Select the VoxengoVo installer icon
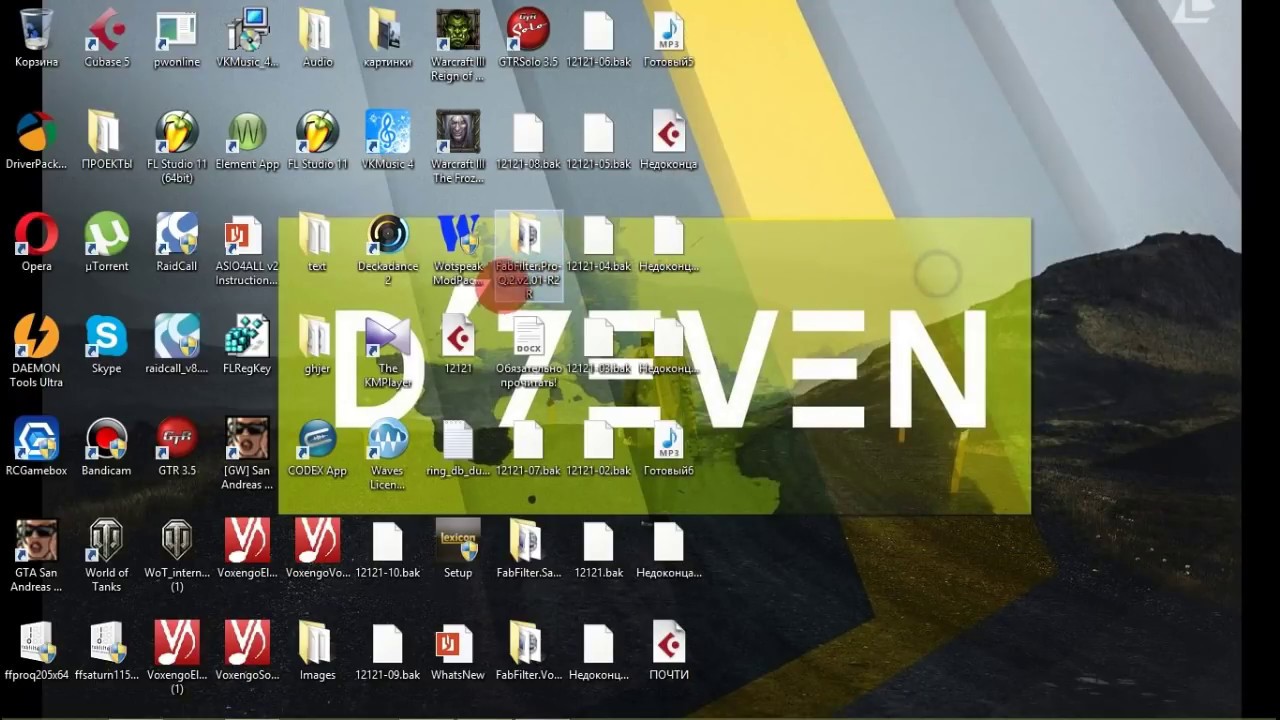This screenshot has width=1280, height=720. 317,548
